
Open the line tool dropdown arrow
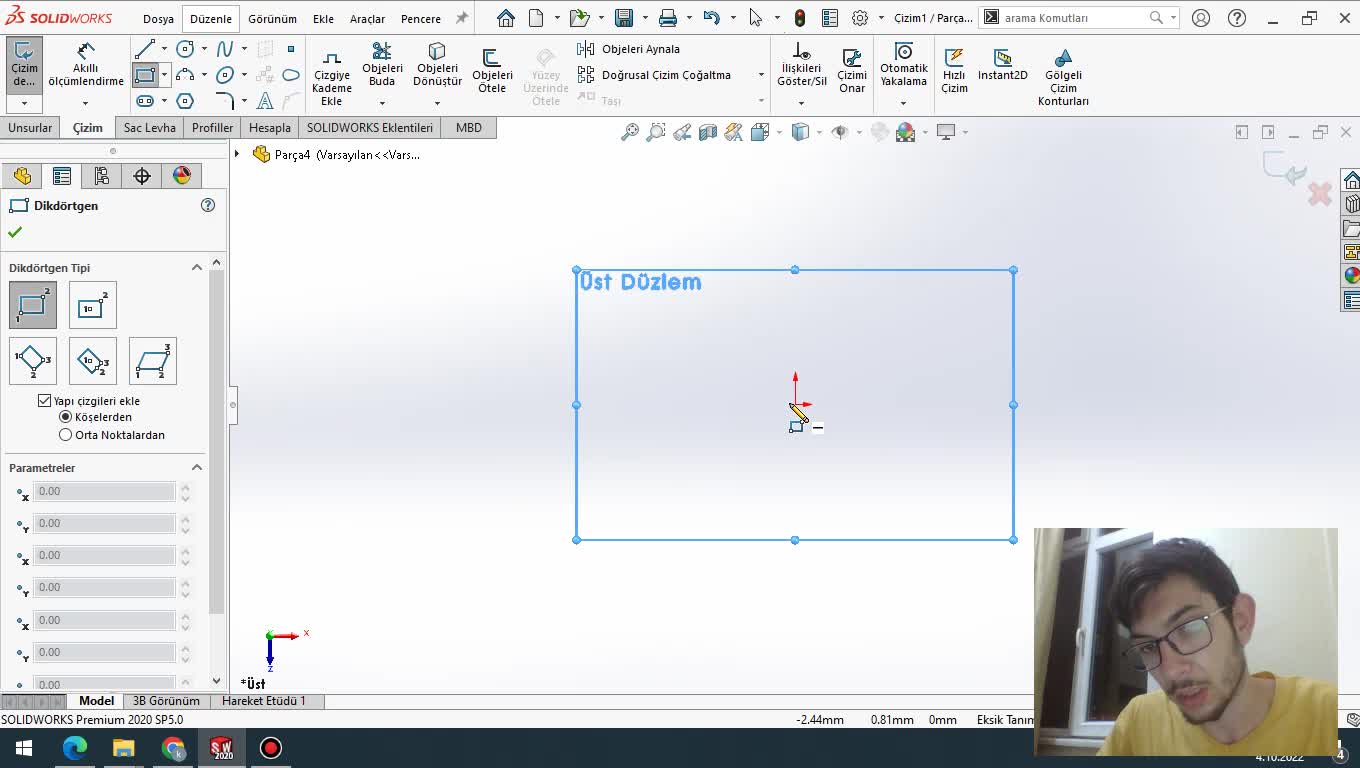click(x=164, y=49)
